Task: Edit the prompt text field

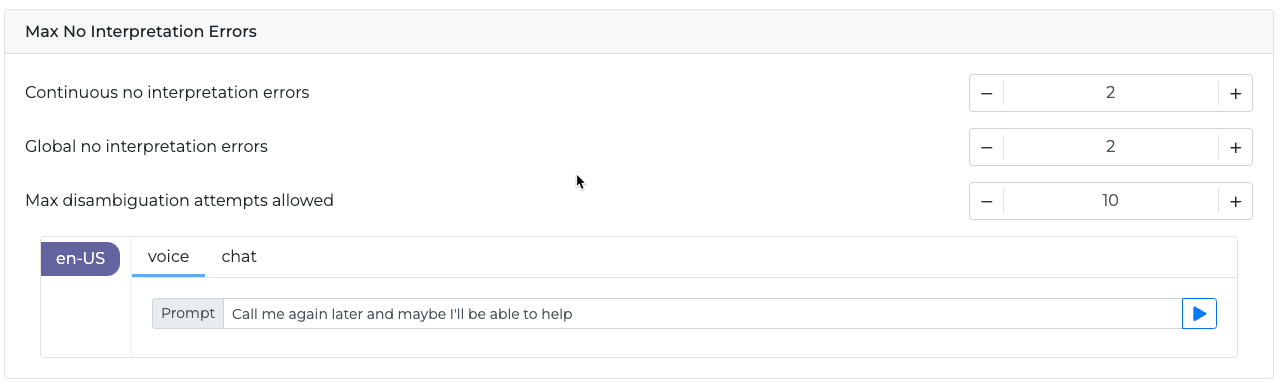Action: (702, 314)
